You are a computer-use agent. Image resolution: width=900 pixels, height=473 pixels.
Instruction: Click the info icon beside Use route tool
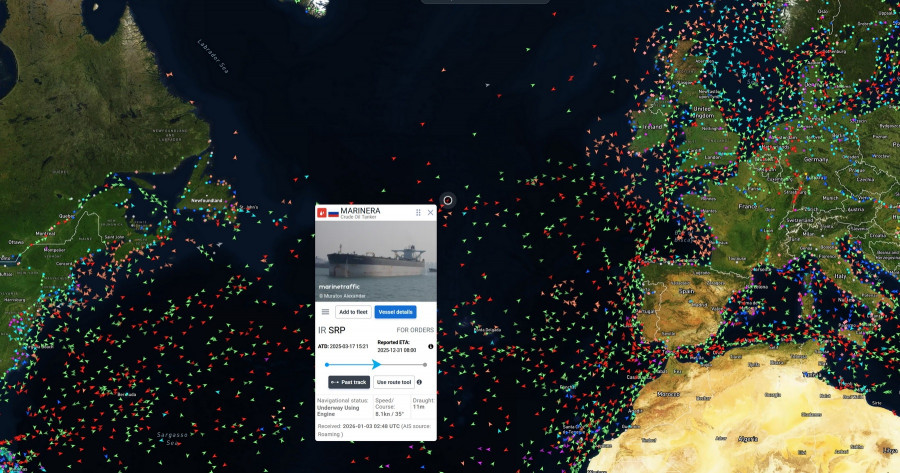[419, 382]
